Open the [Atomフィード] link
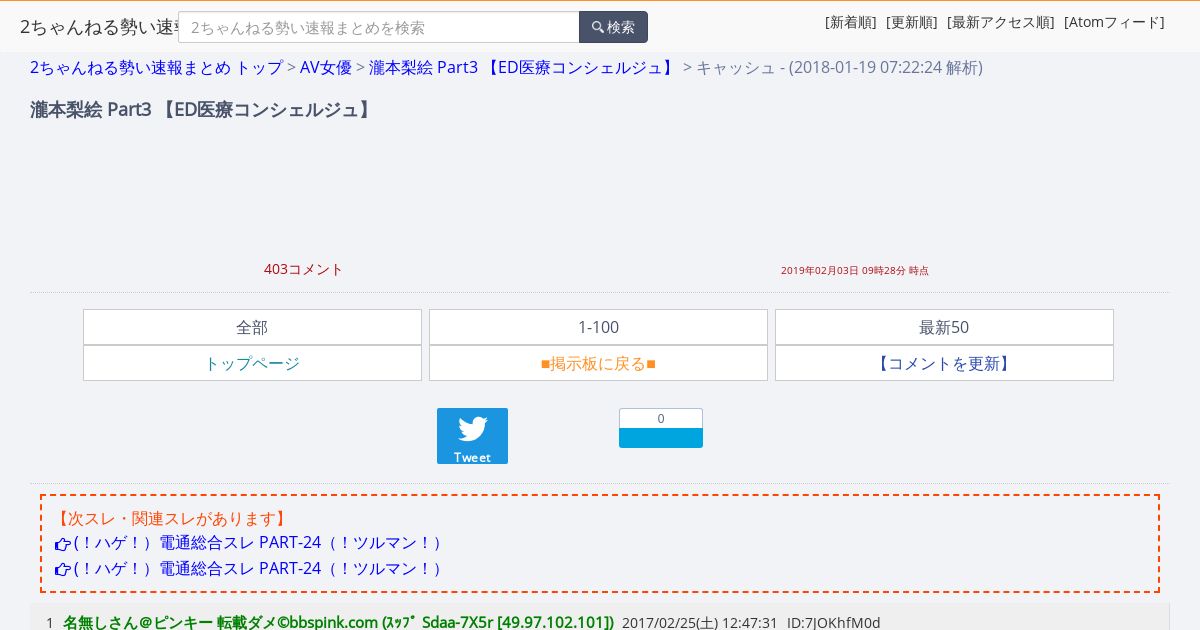 click(1114, 22)
